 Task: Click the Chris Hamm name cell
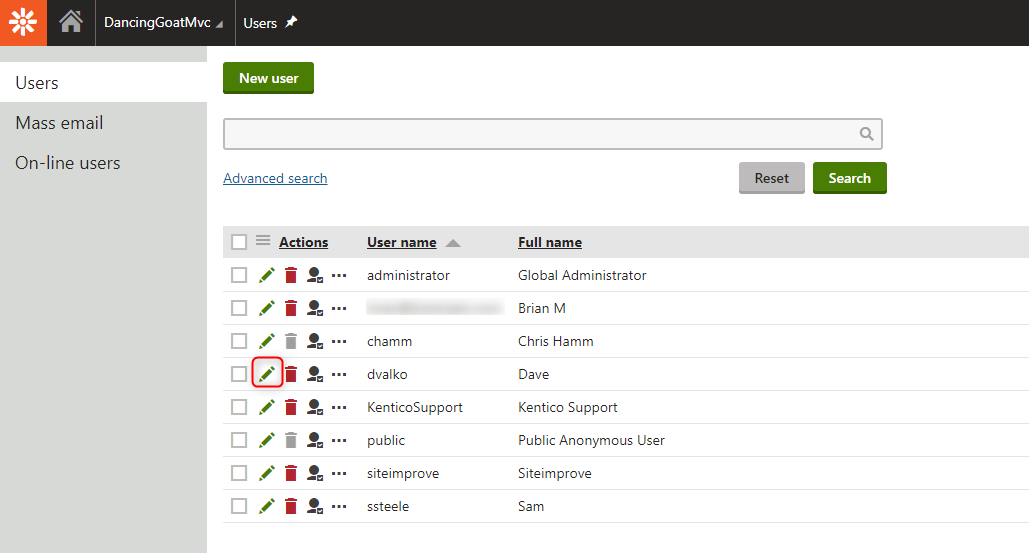[555, 341]
